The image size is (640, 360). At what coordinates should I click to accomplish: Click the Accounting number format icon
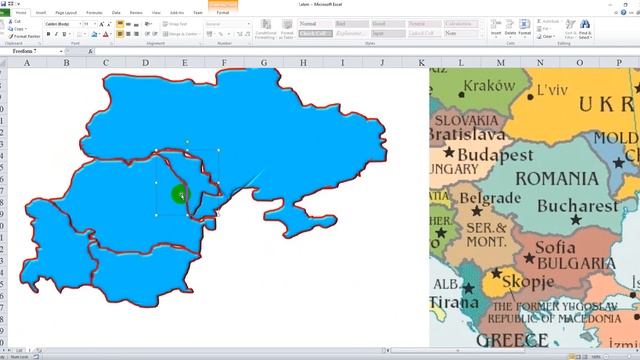click(210, 34)
